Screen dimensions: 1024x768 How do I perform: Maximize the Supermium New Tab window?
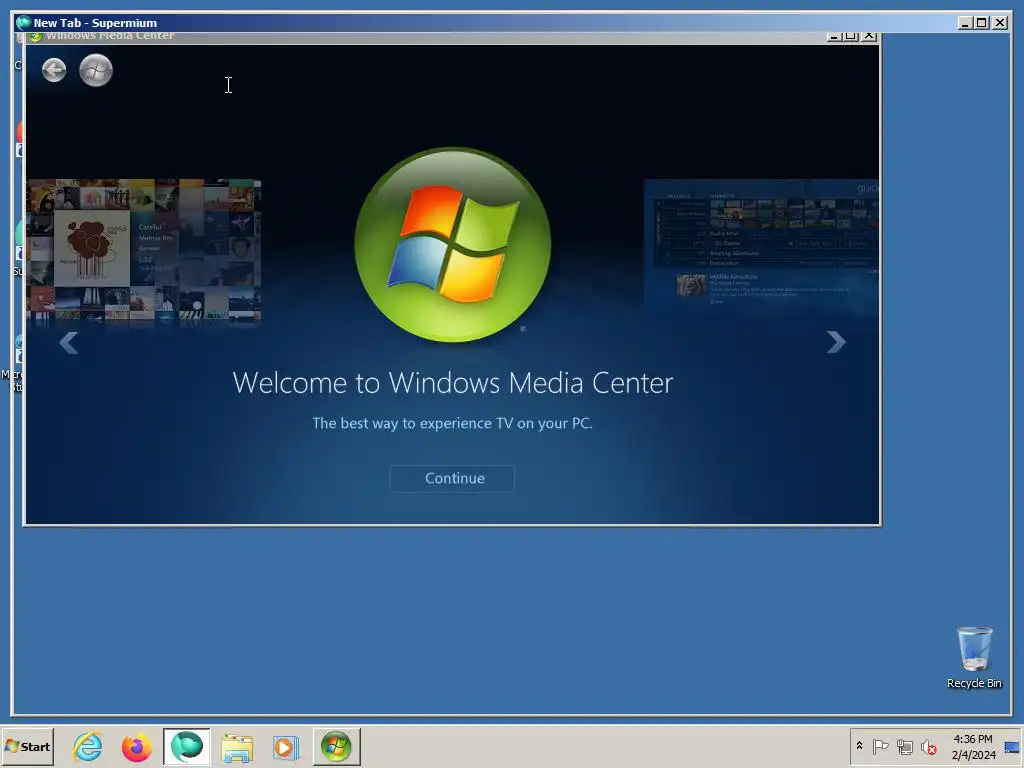tap(982, 23)
